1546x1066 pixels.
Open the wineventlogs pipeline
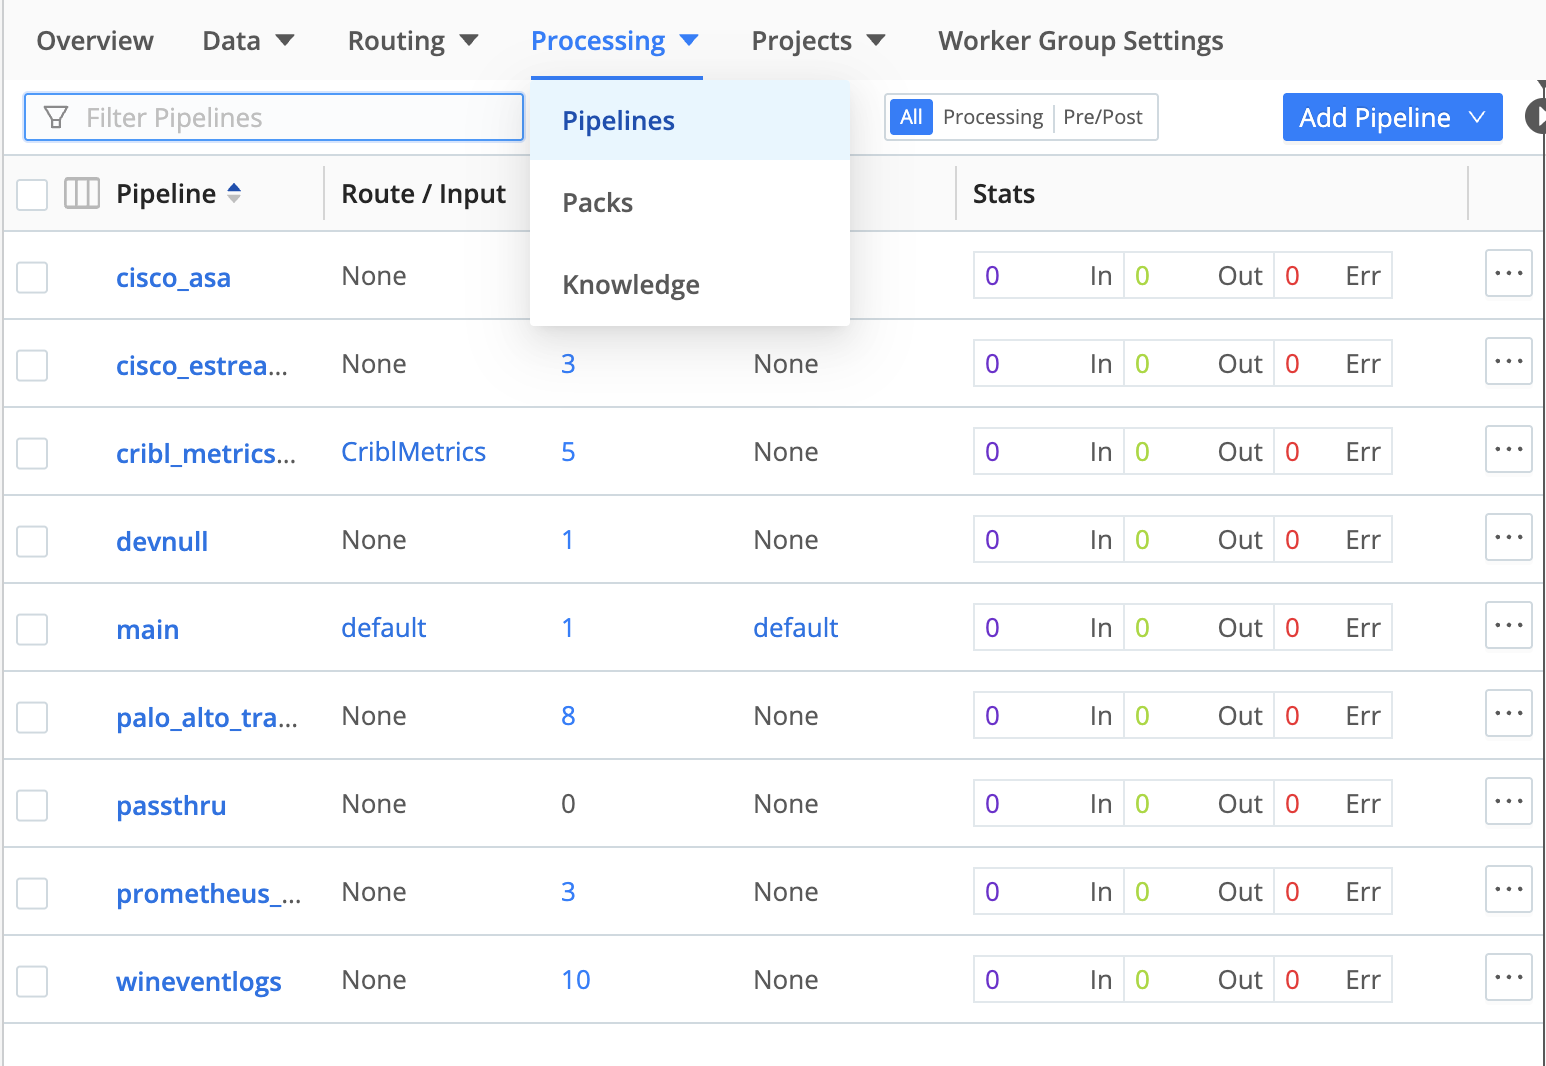tap(198, 980)
